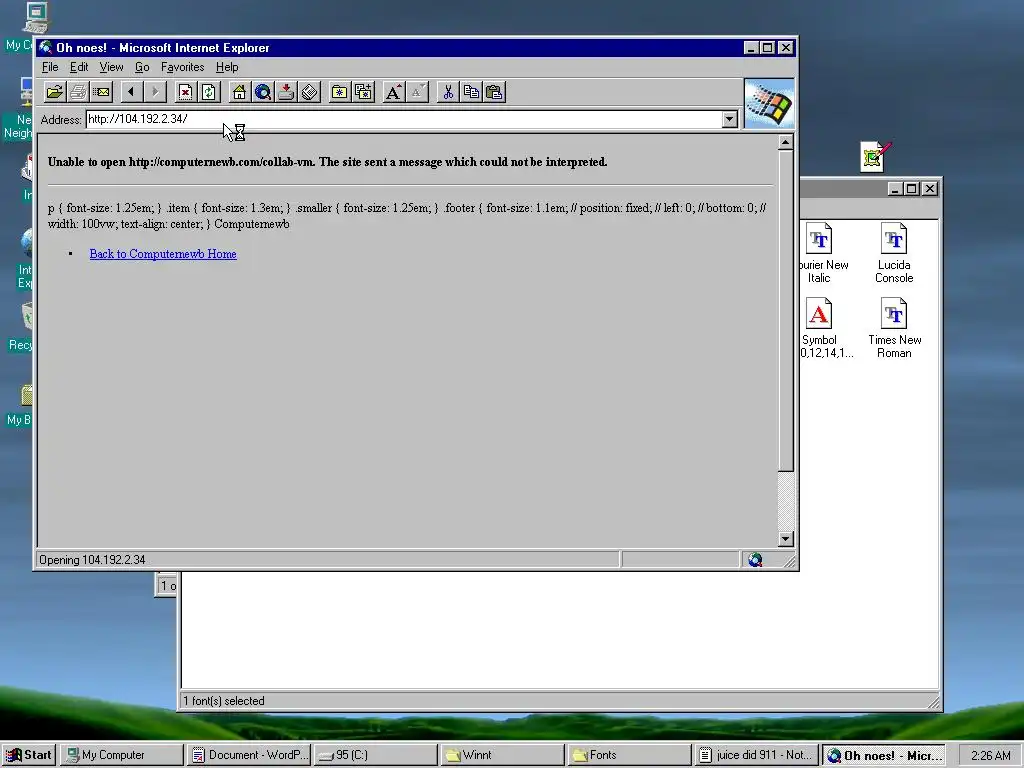1024x768 pixels.
Task: Click the Windows flag logo animation
Action: [769, 104]
